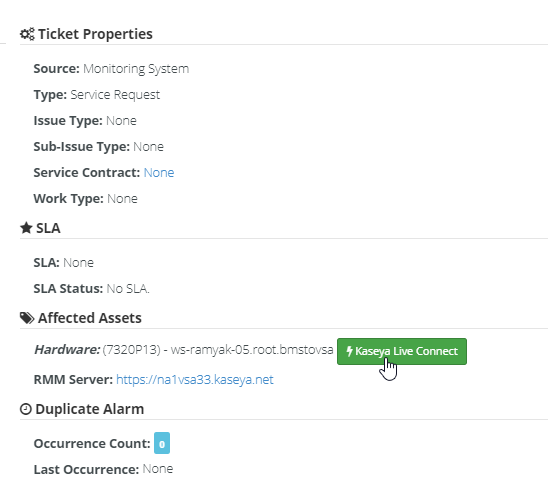Click the Ticket Properties gears icon
Viewport: 548px width, 489px height.
[x=27, y=34]
